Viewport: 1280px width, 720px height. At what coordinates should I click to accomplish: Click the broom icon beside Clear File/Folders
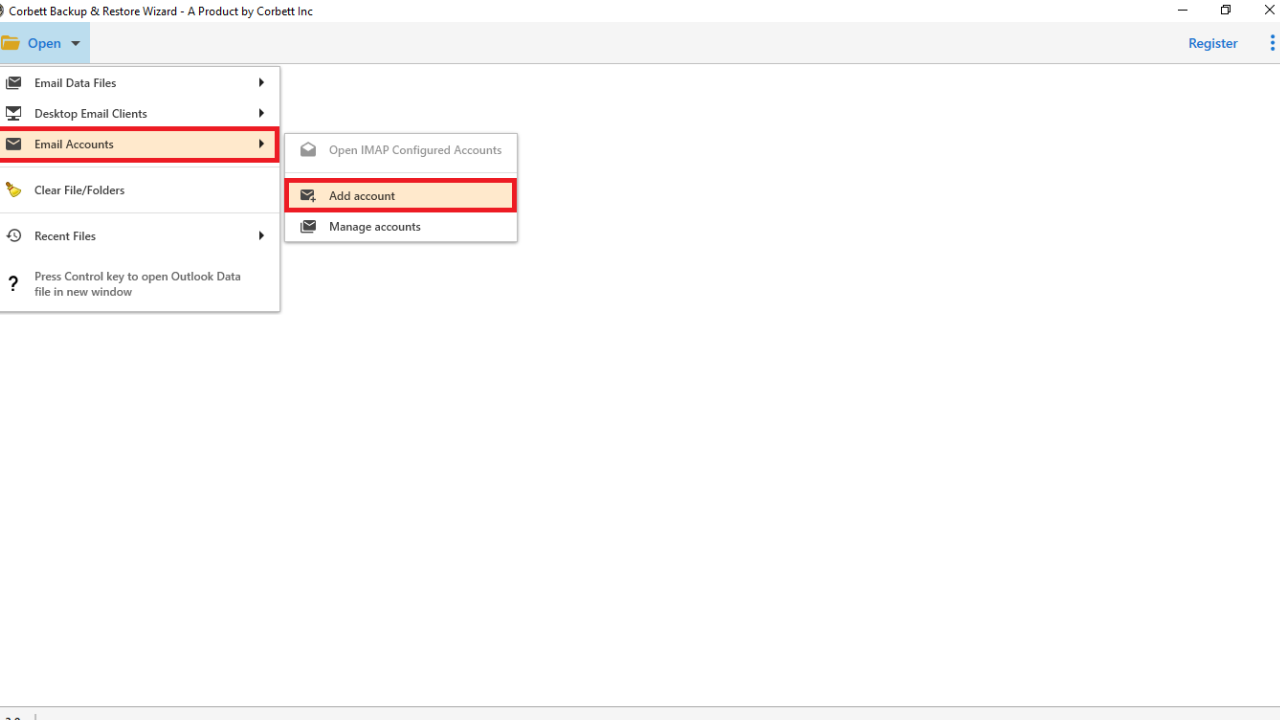click(14, 189)
